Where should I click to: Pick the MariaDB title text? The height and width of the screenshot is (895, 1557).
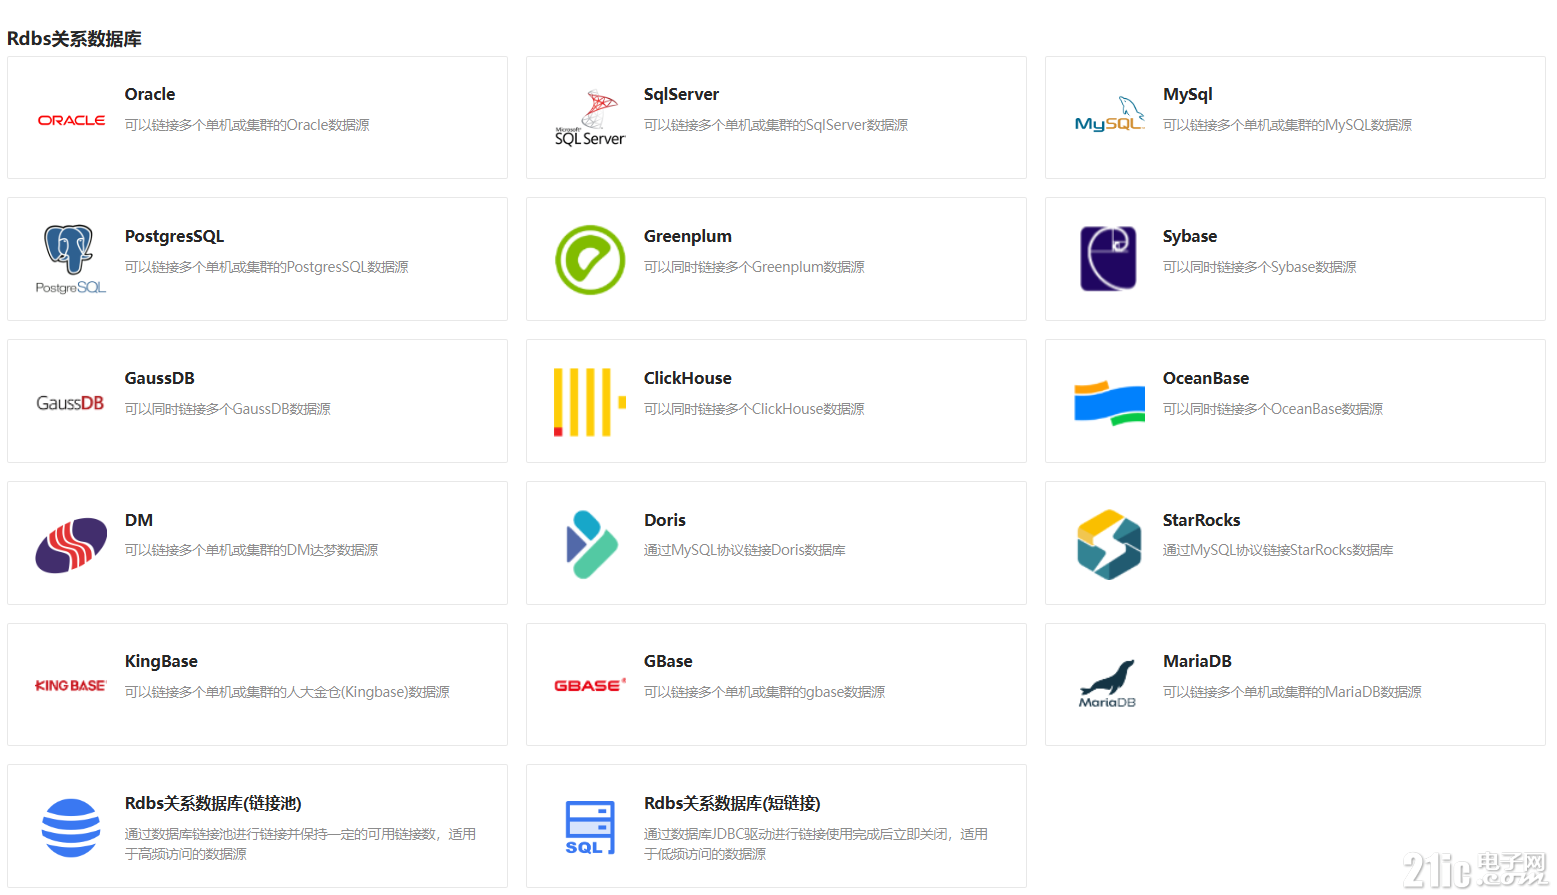click(x=1197, y=661)
